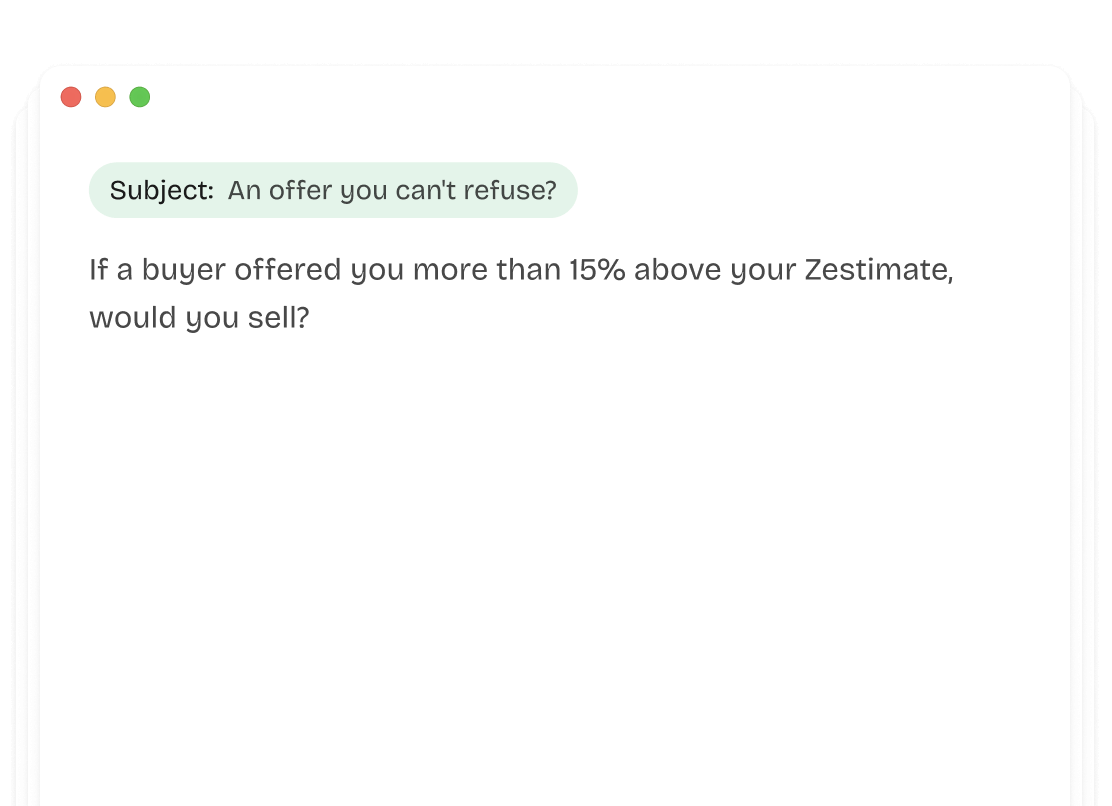Viewport: 1112px width, 806px height.
Task: Click the word "offer" in the subject line
Action: [x=302, y=190]
